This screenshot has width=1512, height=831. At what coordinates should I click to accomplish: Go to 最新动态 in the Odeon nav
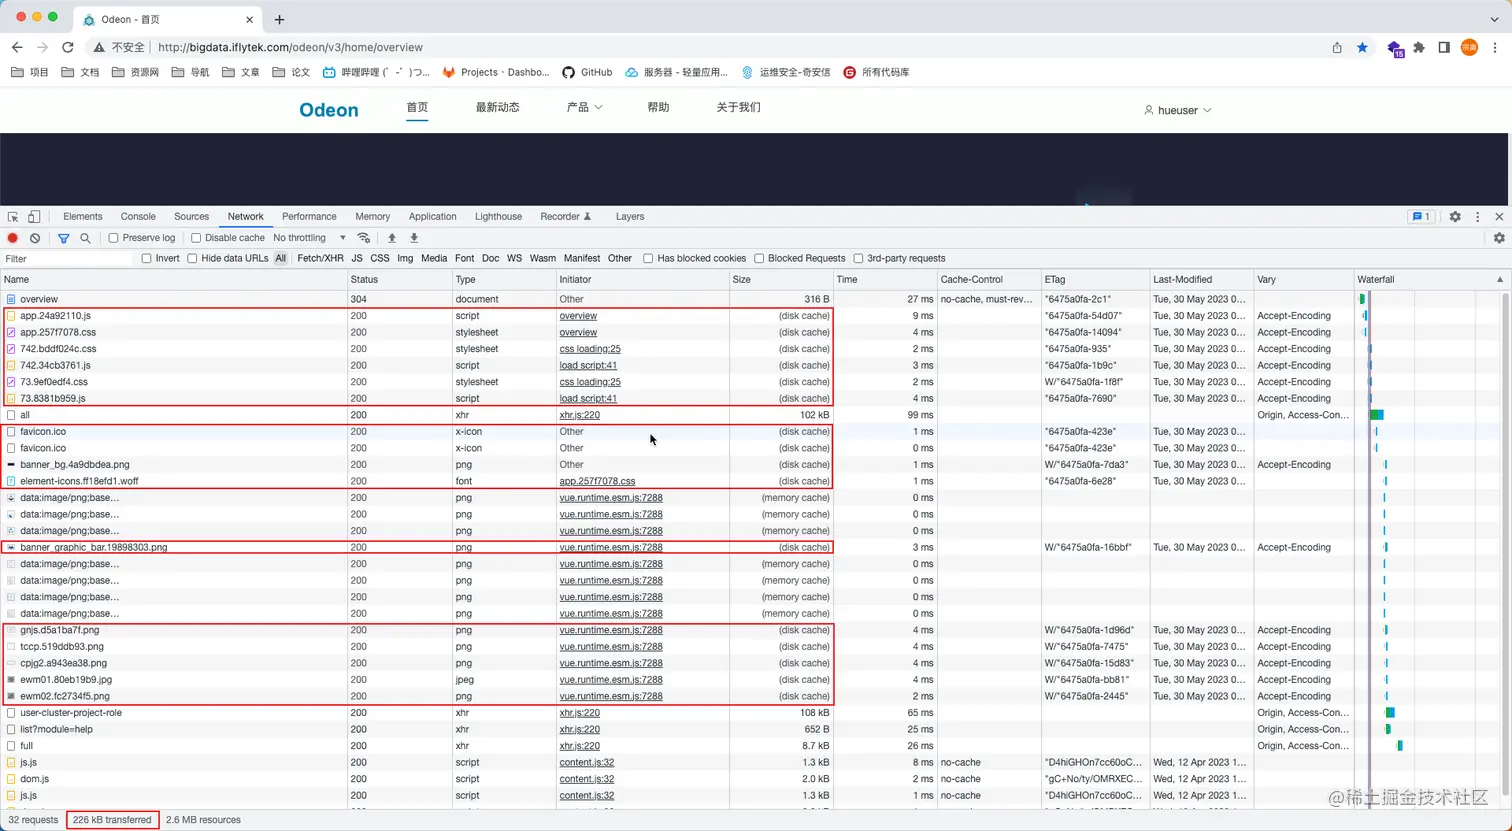[497, 107]
